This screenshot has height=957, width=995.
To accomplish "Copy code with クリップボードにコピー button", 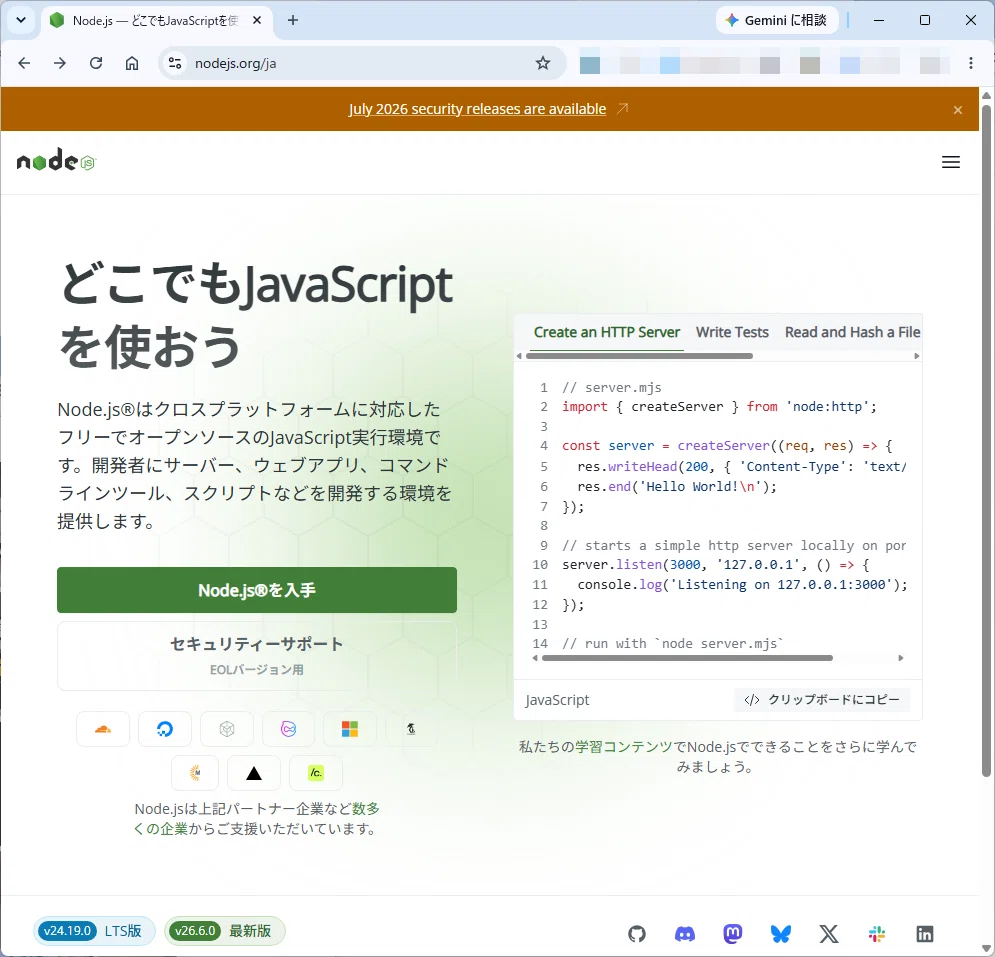I will tap(822, 699).
